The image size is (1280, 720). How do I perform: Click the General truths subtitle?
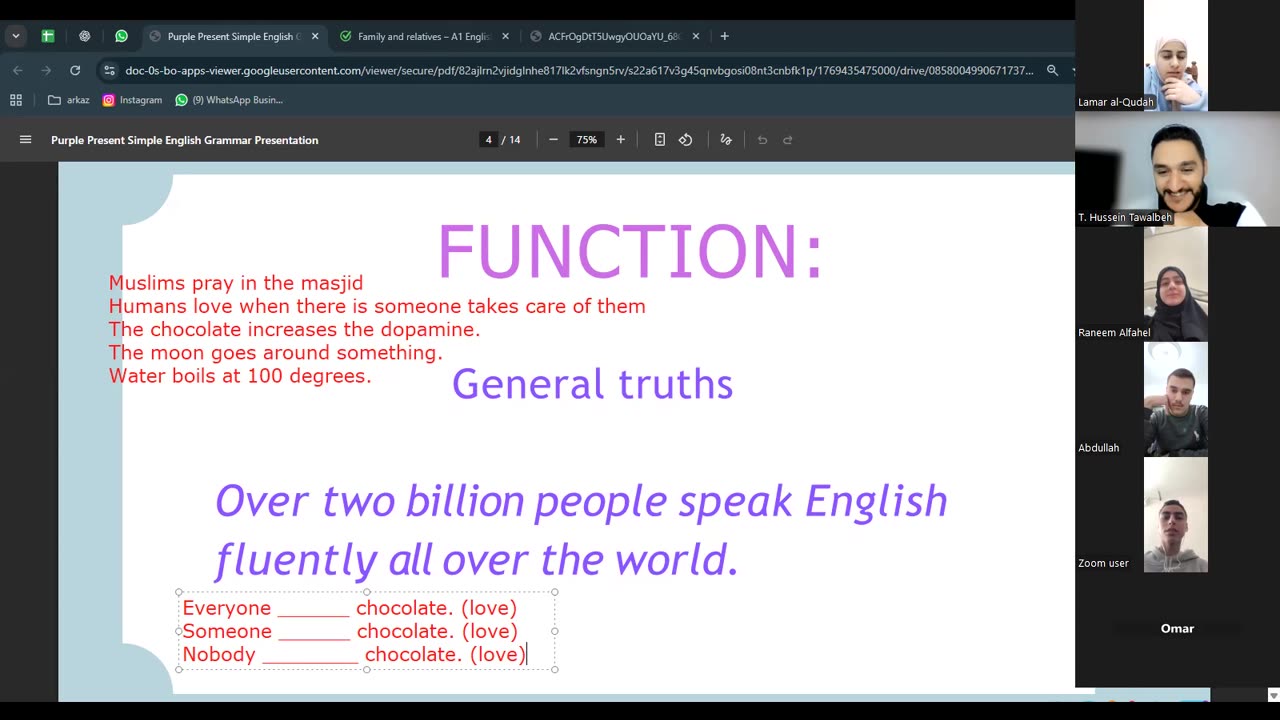592,384
